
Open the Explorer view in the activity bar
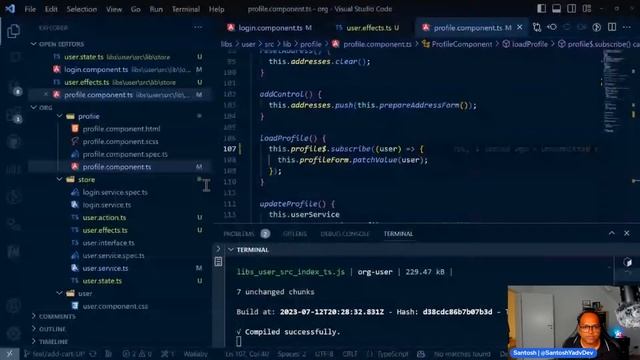point(13,31)
